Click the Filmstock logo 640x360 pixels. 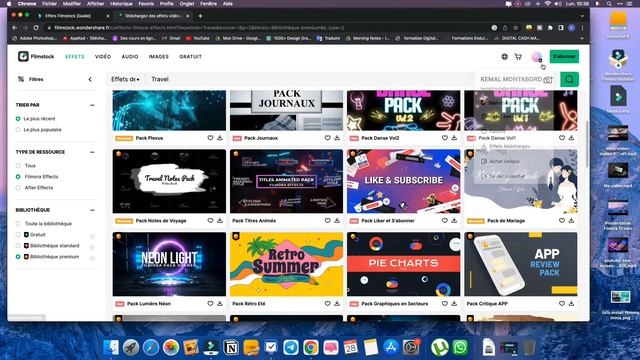point(36,56)
